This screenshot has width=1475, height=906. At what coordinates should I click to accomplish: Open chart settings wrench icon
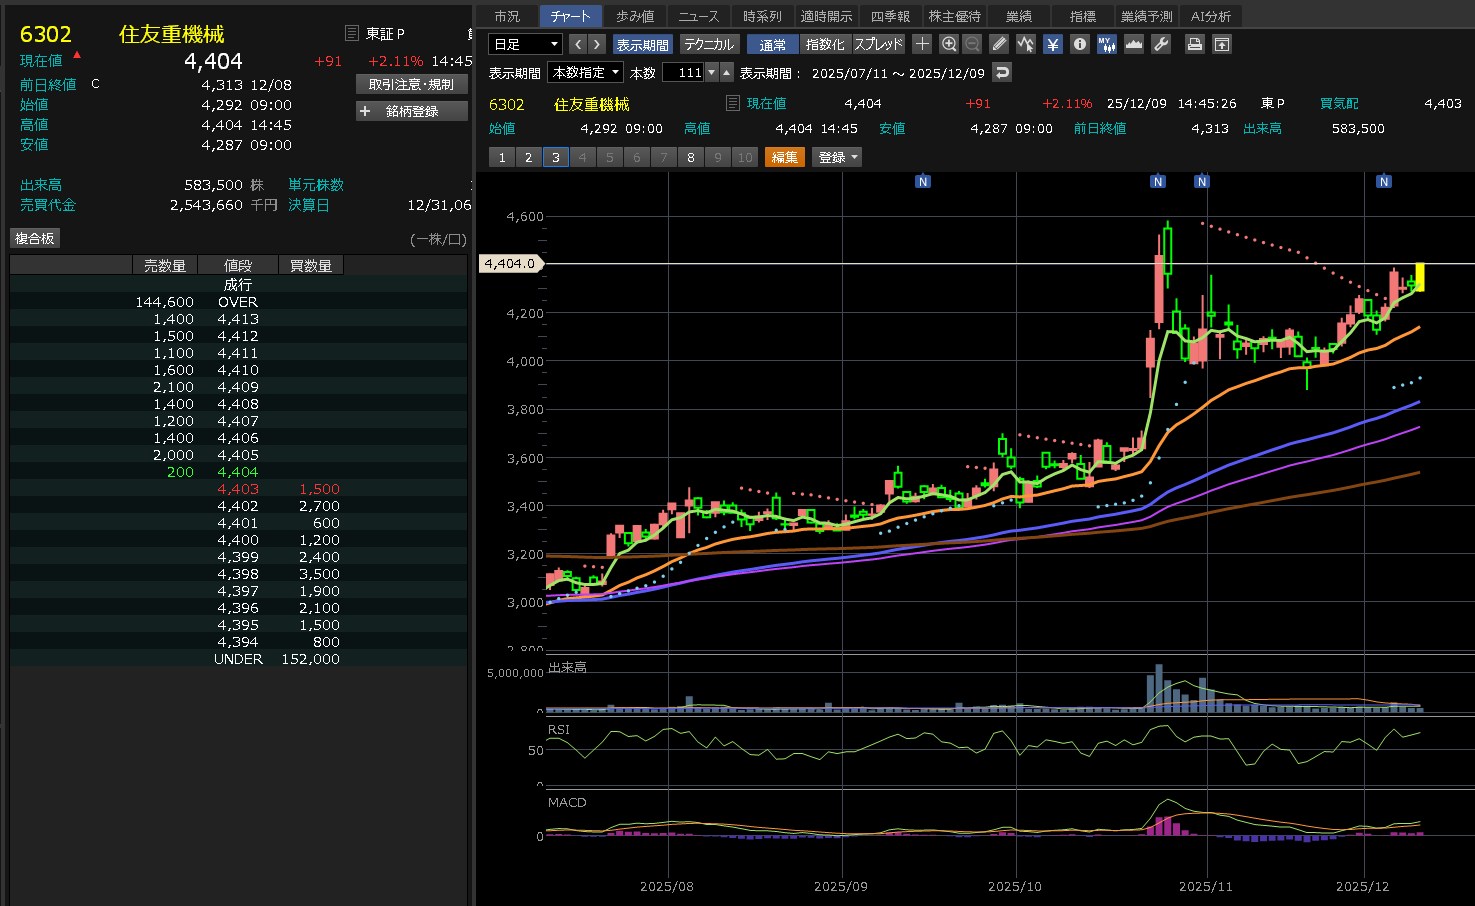click(1161, 44)
